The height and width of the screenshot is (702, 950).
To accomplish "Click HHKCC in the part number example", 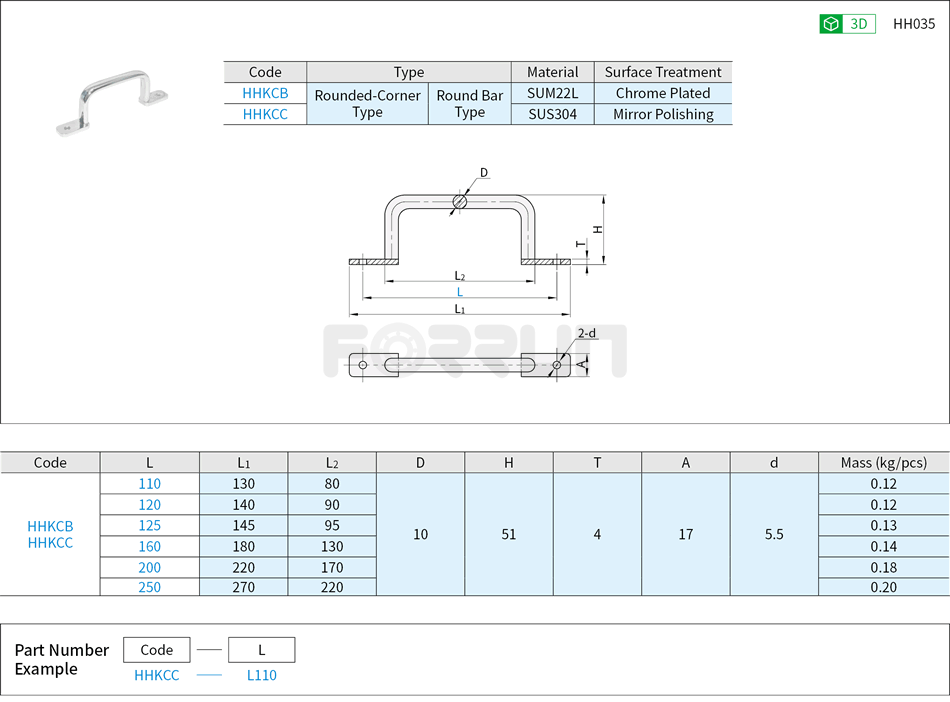I will [157, 675].
